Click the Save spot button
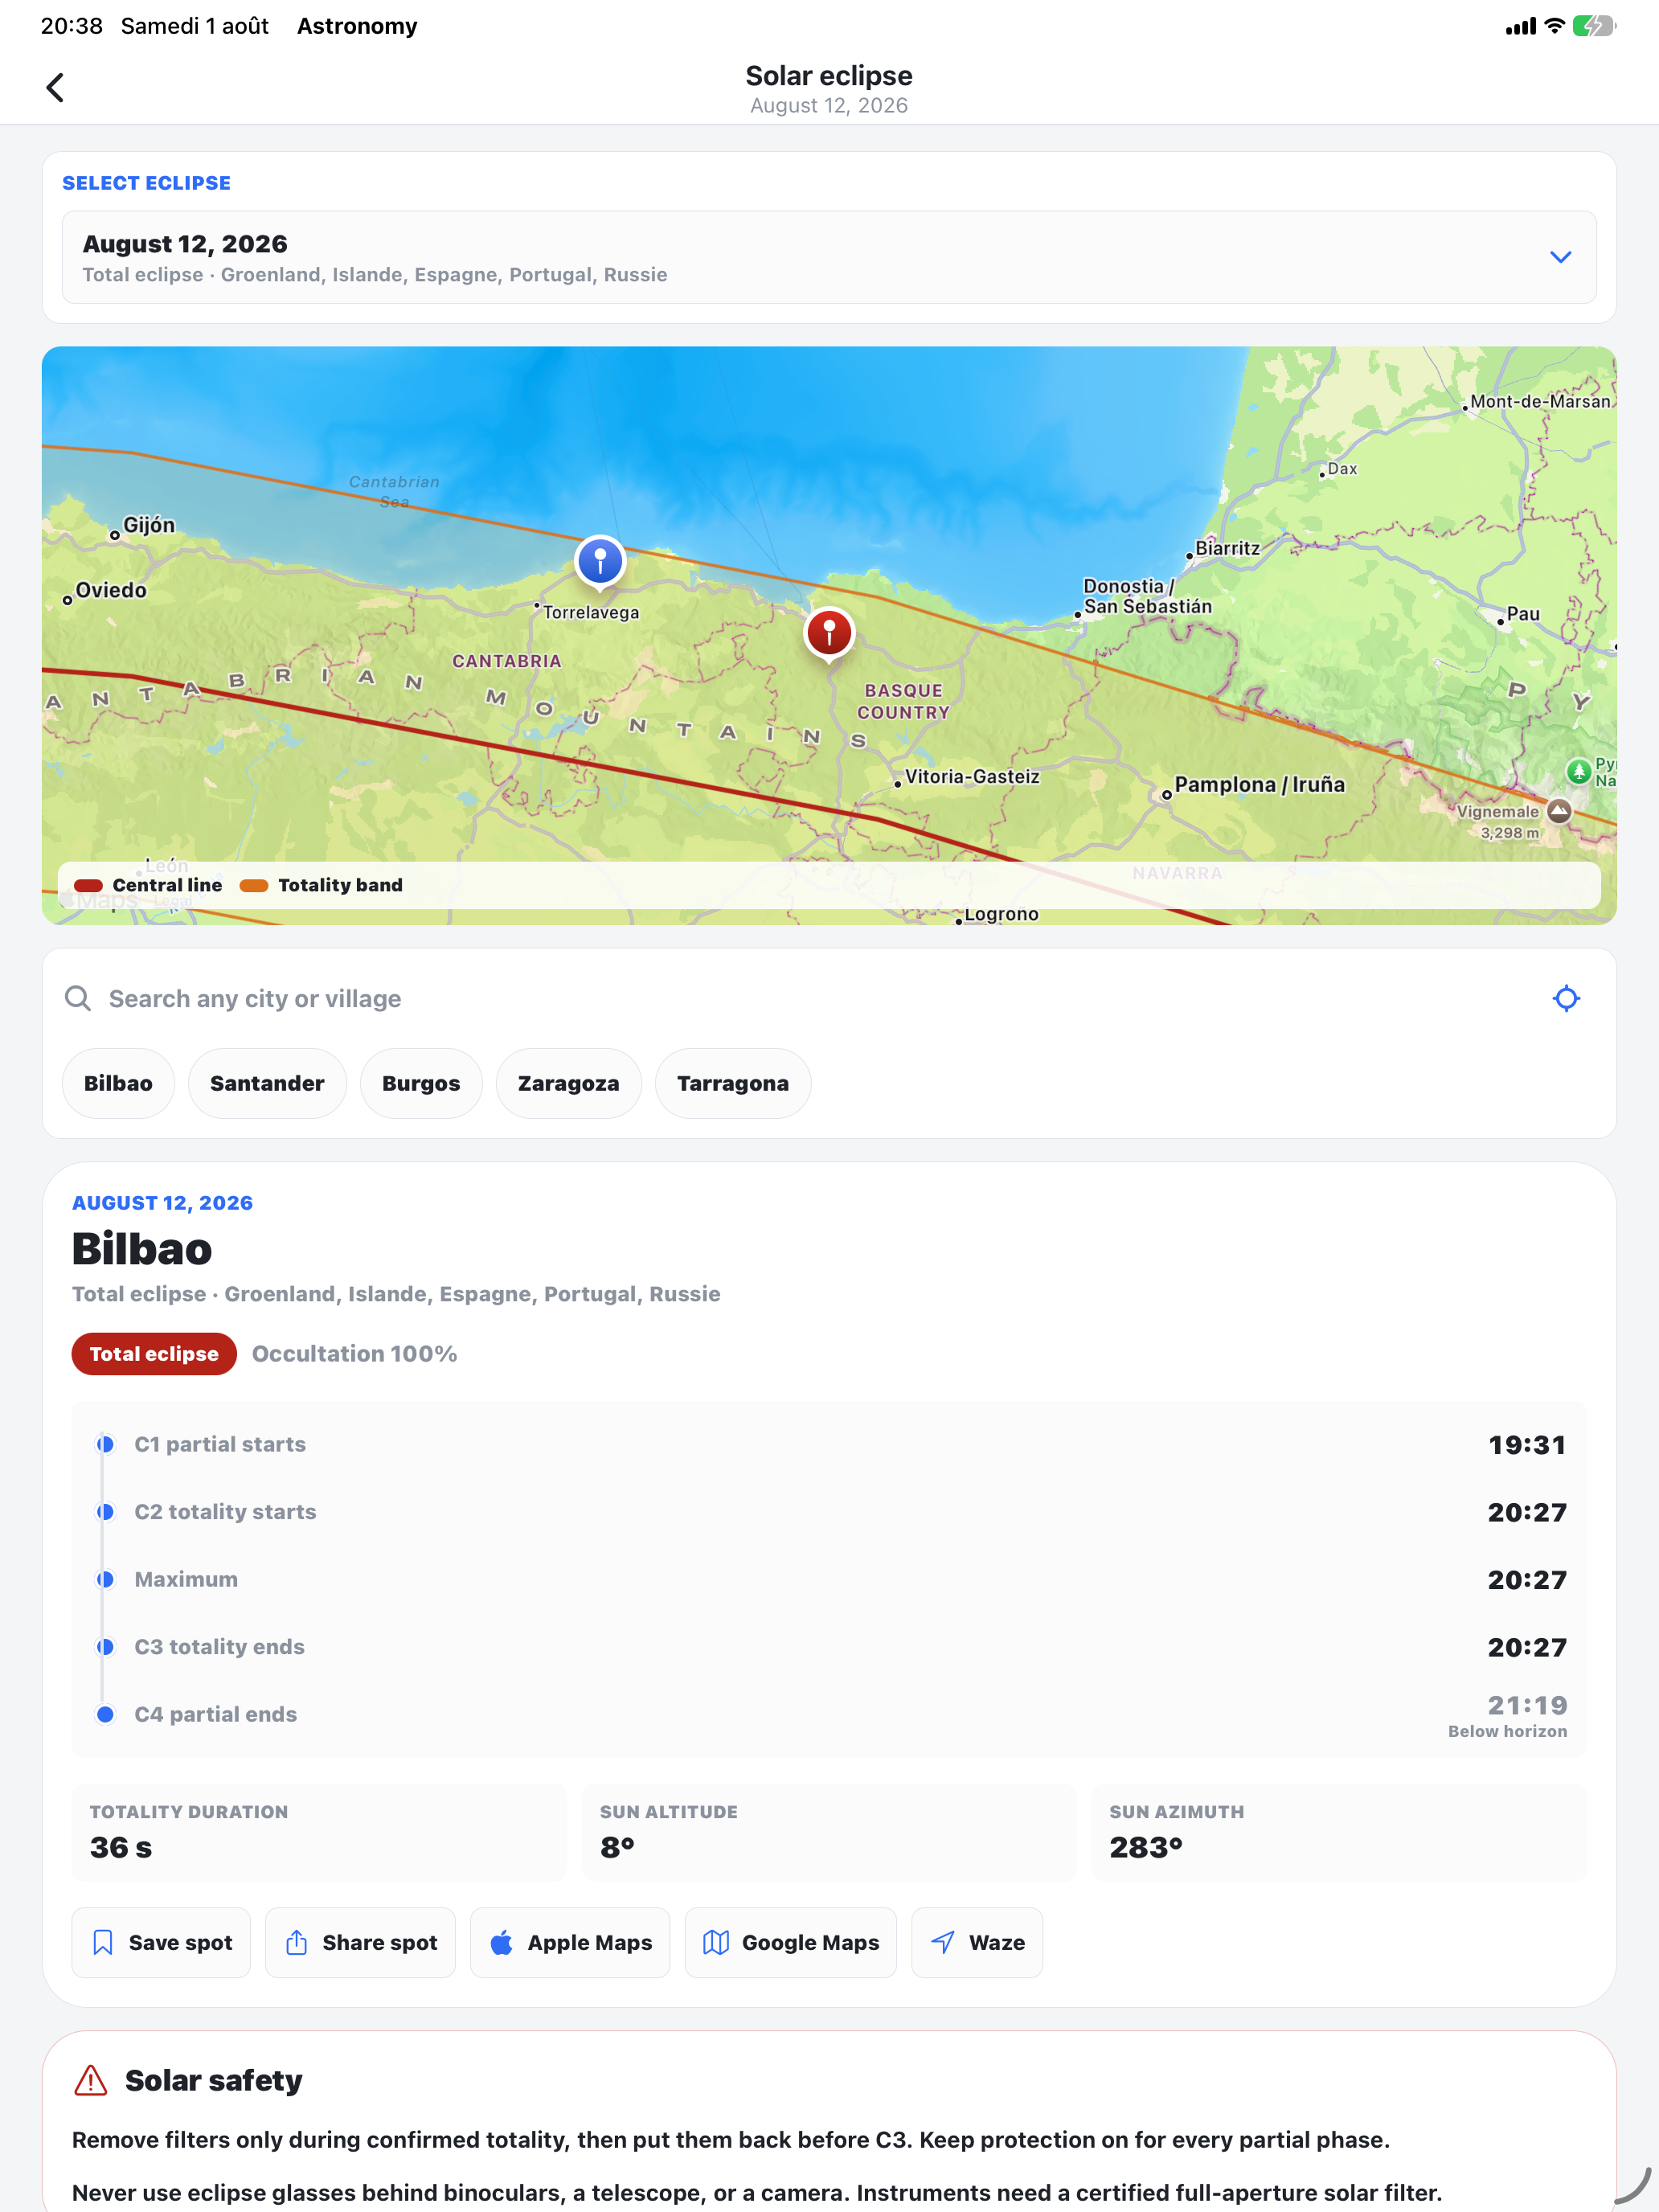Image resolution: width=1659 pixels, height=2212 pixels. [x=161, y=1942]
